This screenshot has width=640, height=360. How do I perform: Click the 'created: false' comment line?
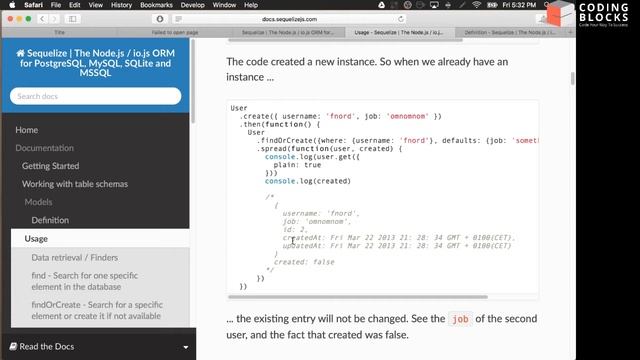pos(304,262)
